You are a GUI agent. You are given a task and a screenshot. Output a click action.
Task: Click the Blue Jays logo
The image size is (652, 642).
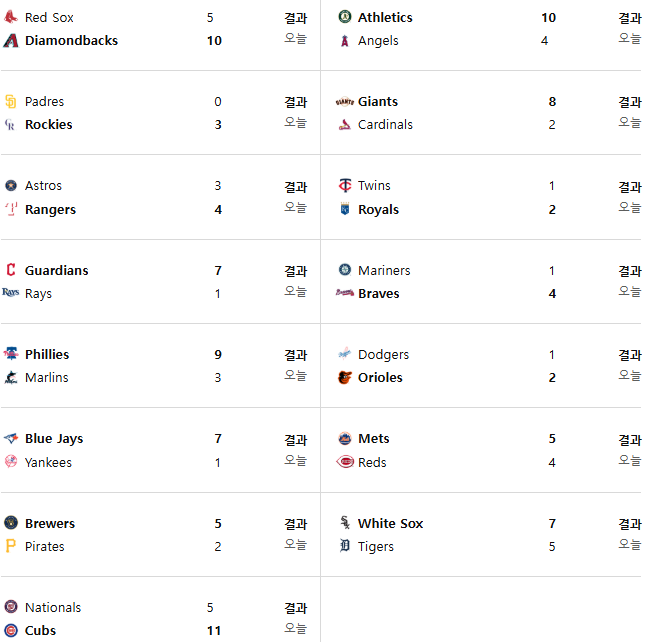11,438
